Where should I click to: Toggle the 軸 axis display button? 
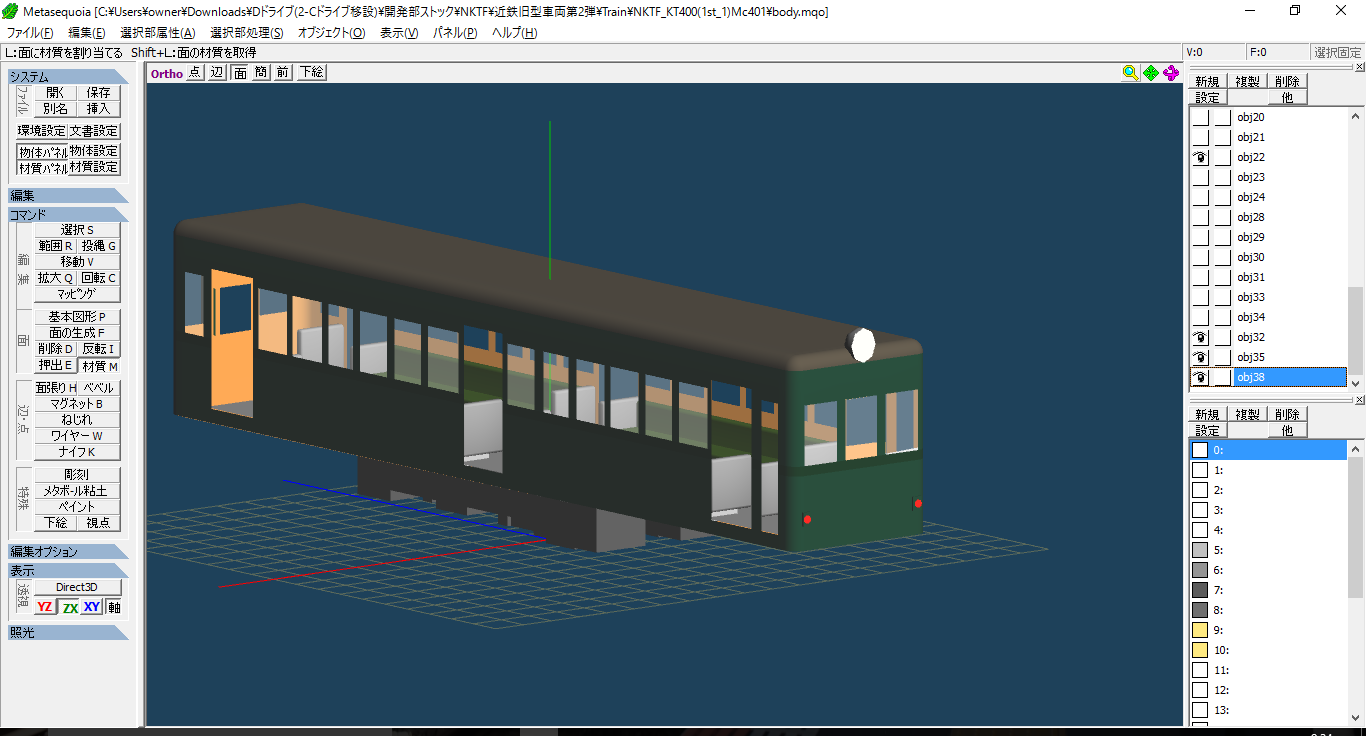click(x=114, y=607)
